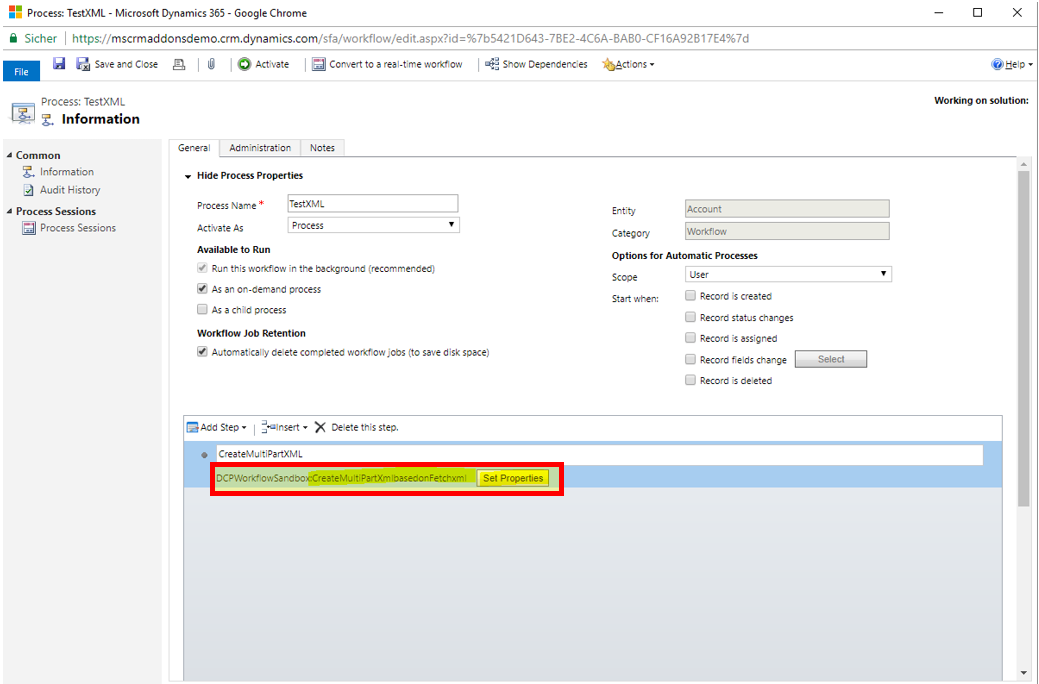1039x684 pixels.
Task: Click the print icon in toolbar
Action: (179, 64)
